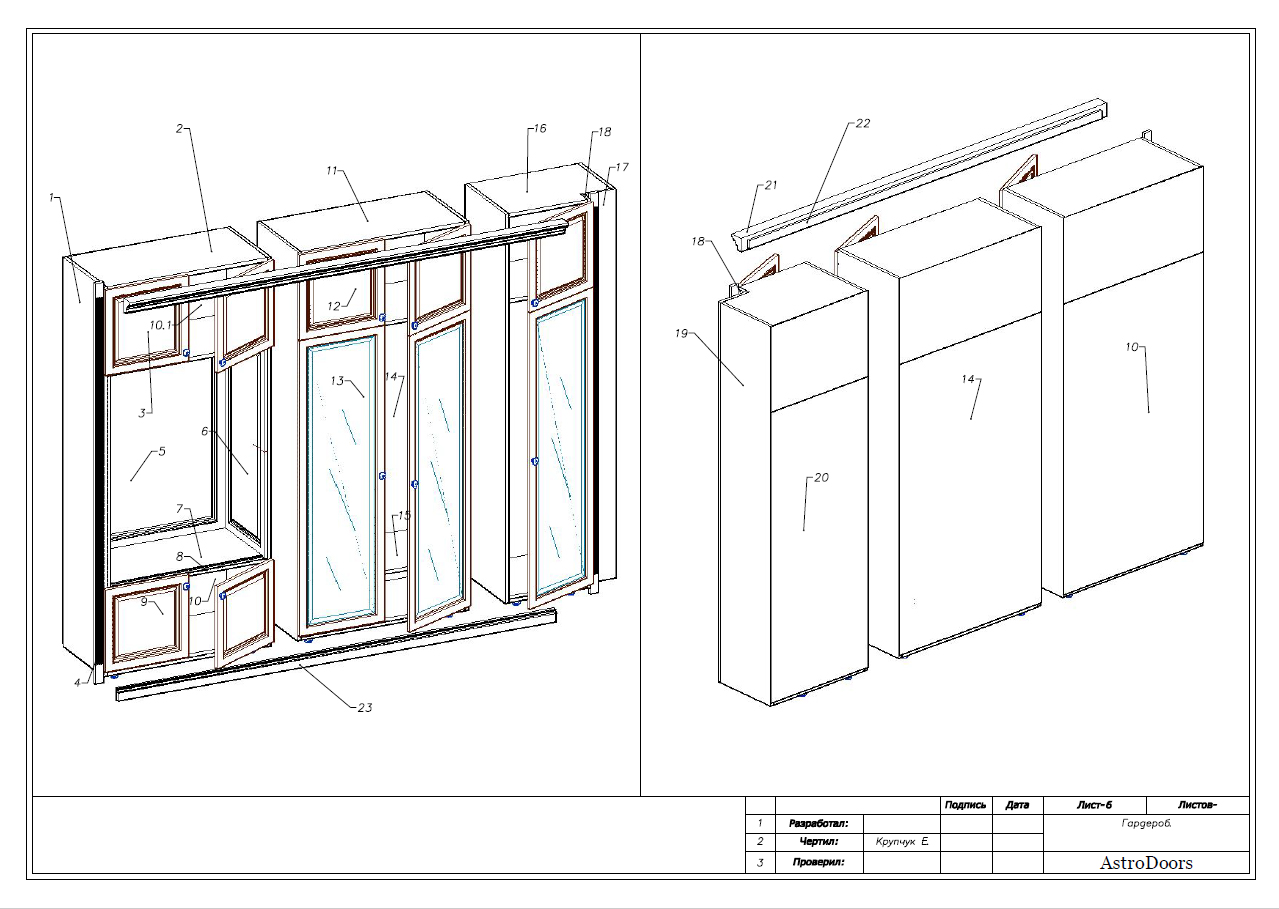Select callout number 22 on the long cornice
Viewport: 1279px width, 909px height.
(863, 124)
